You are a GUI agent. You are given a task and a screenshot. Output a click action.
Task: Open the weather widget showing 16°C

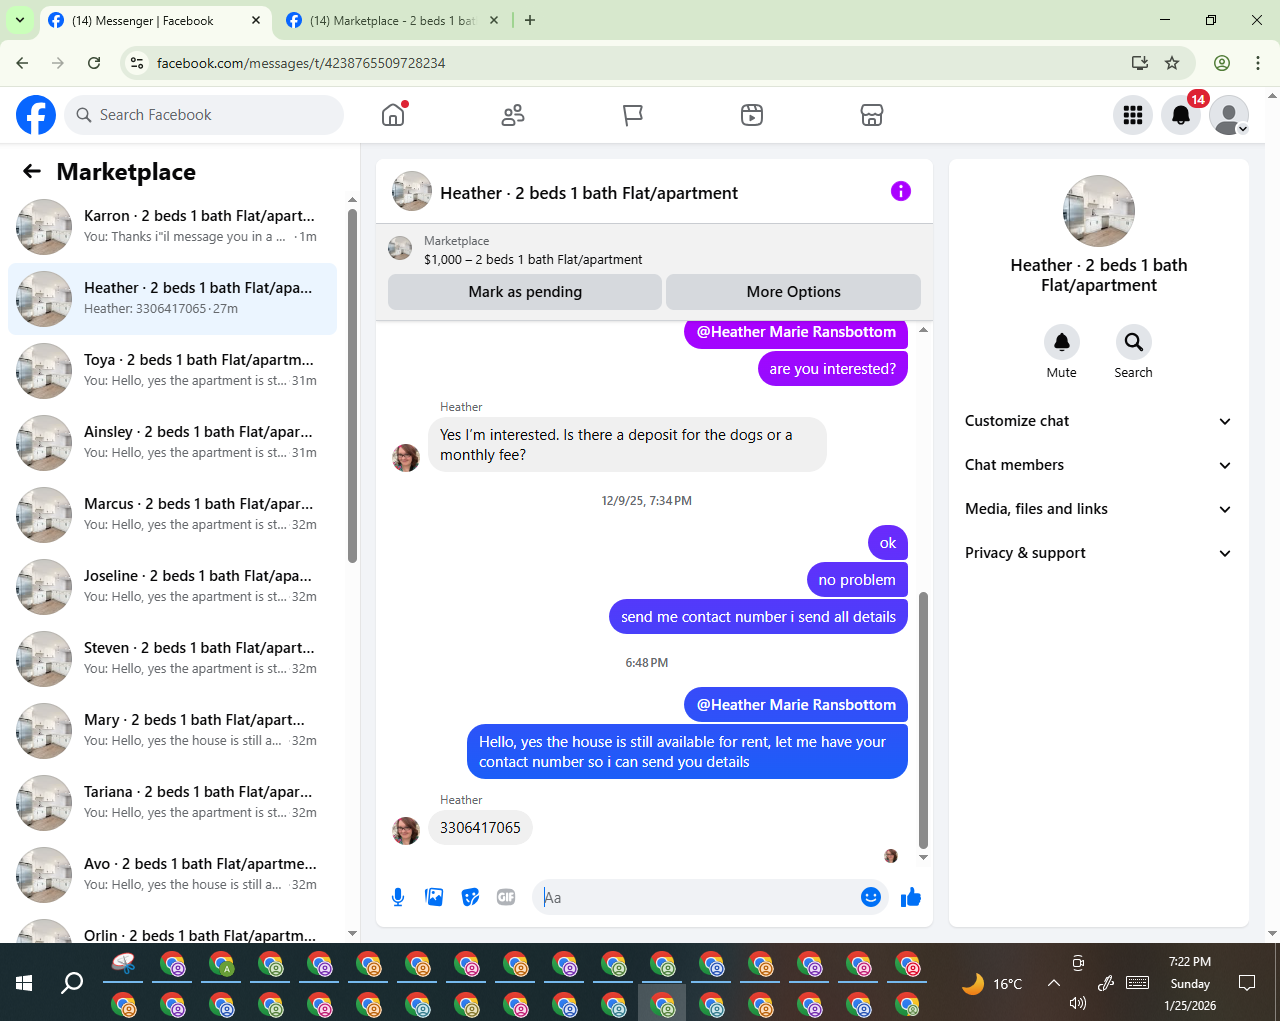991,983
